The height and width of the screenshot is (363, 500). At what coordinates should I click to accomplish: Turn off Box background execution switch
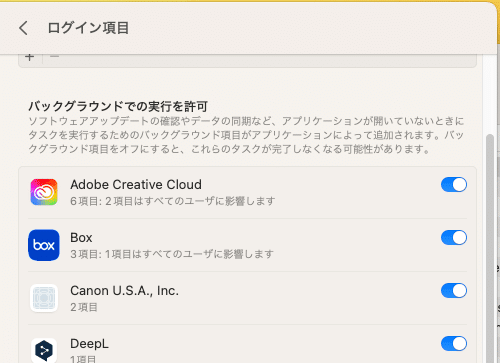pos(454,238)
